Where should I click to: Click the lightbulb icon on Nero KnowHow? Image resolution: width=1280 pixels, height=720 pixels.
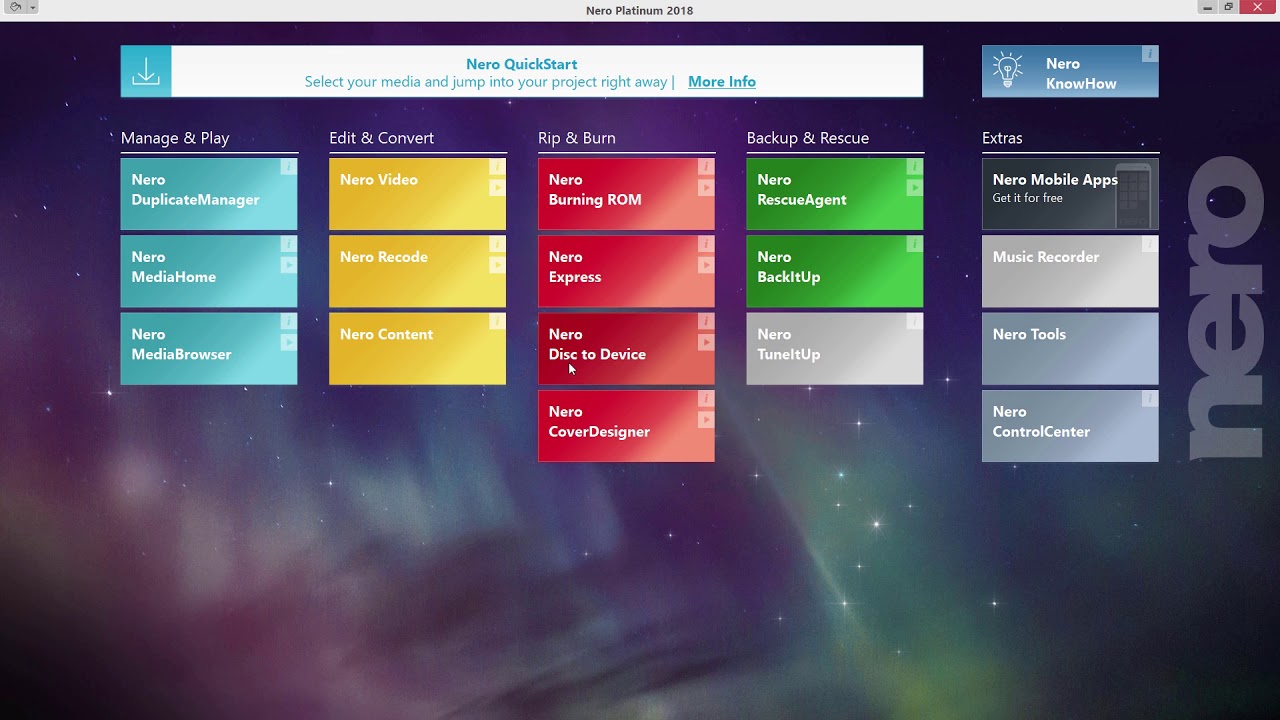point(1007,70)
